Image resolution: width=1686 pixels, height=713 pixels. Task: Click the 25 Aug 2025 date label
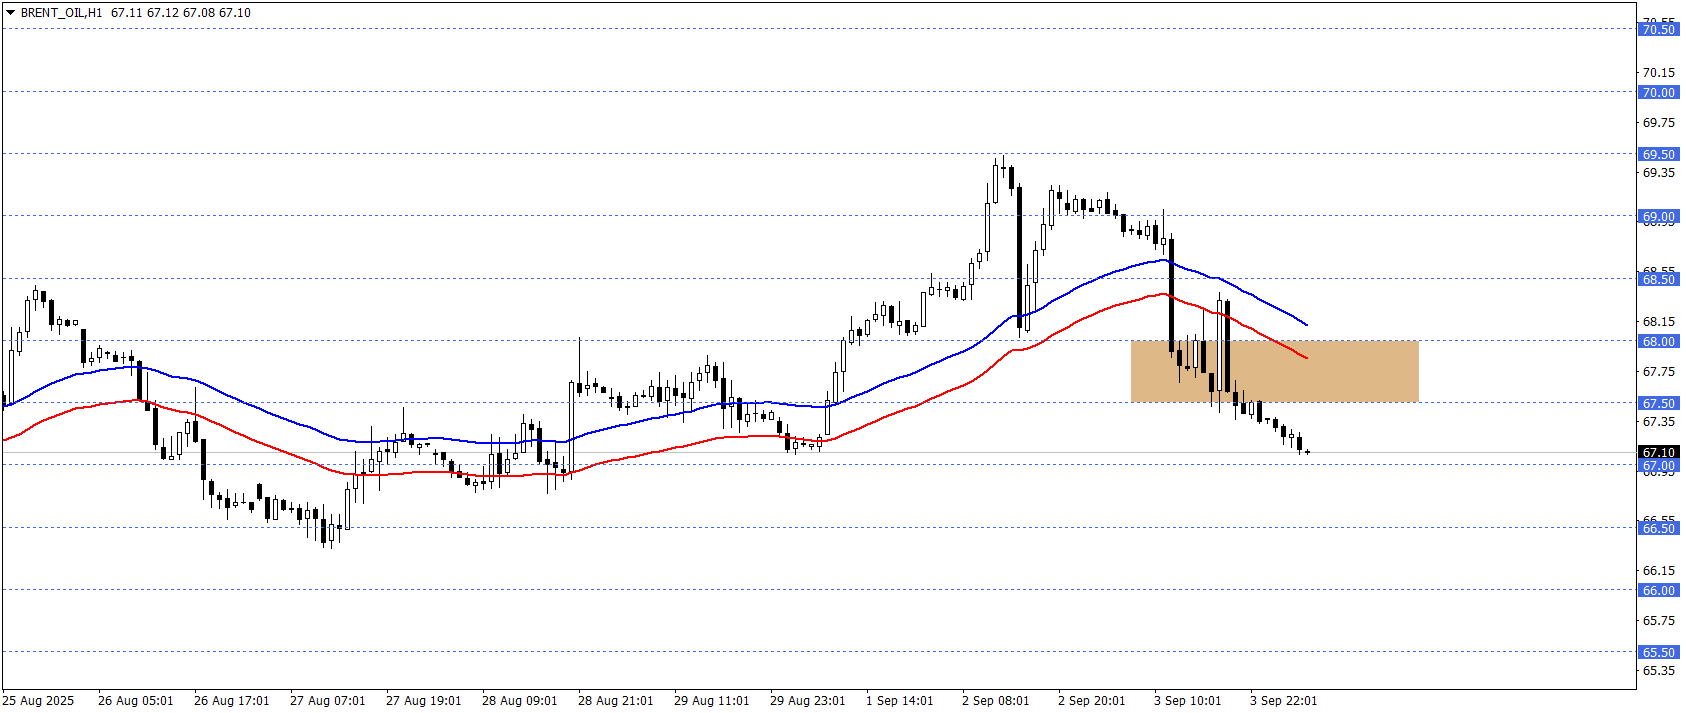click(38, 701)
